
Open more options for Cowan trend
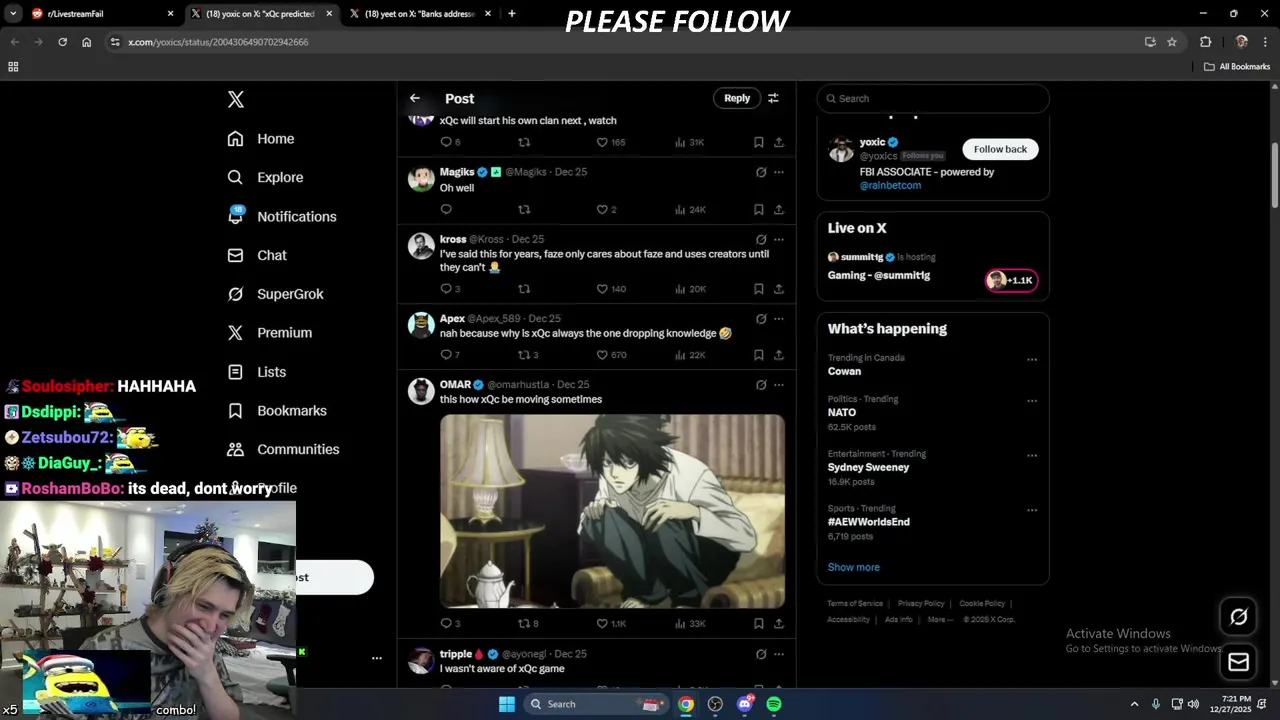(x=1032, y=360)
